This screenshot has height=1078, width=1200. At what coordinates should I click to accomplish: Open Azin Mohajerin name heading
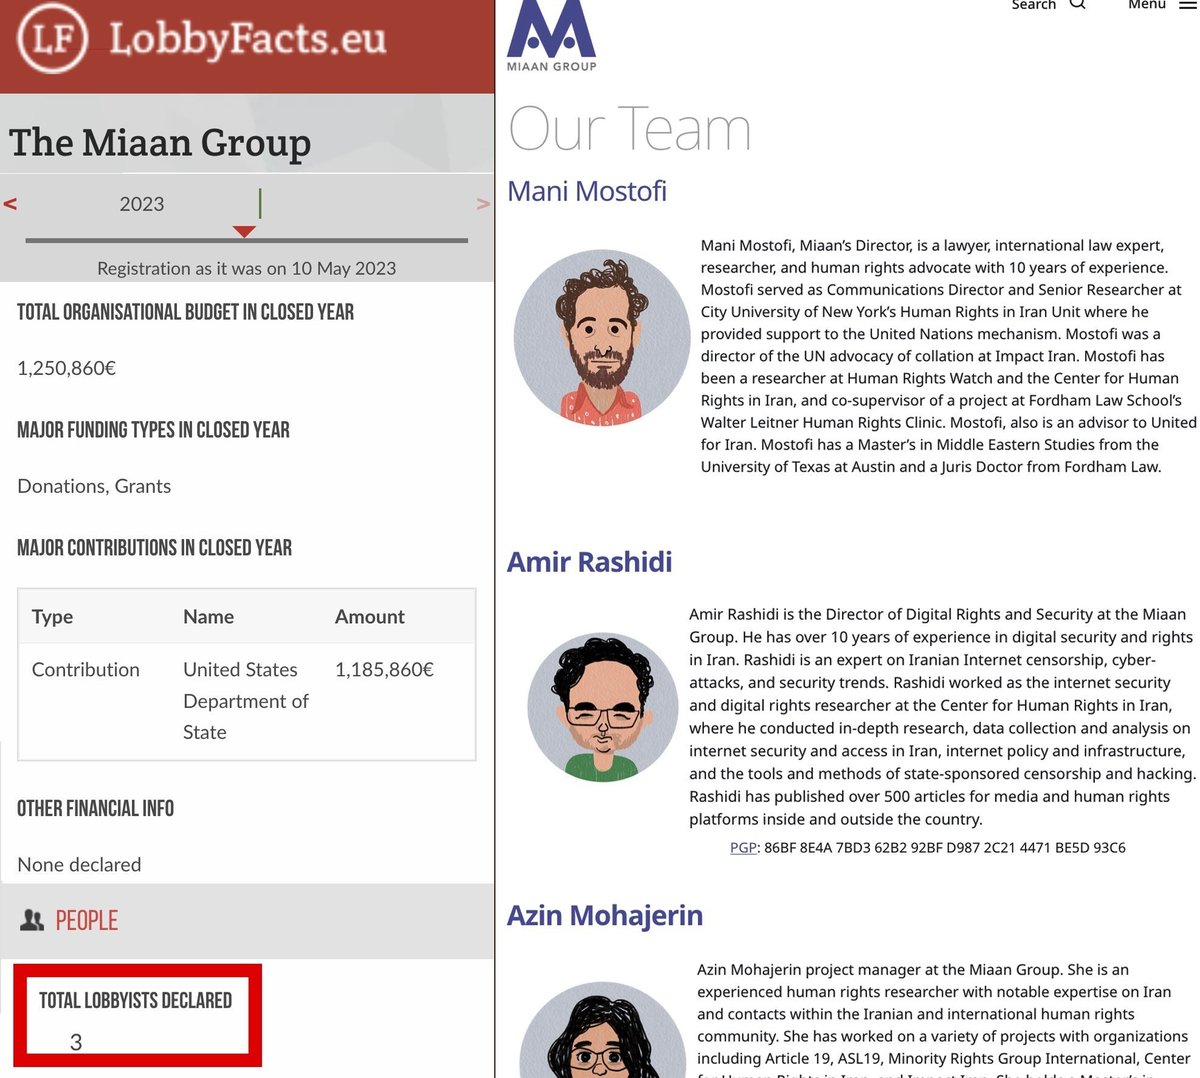coord(605,915)
